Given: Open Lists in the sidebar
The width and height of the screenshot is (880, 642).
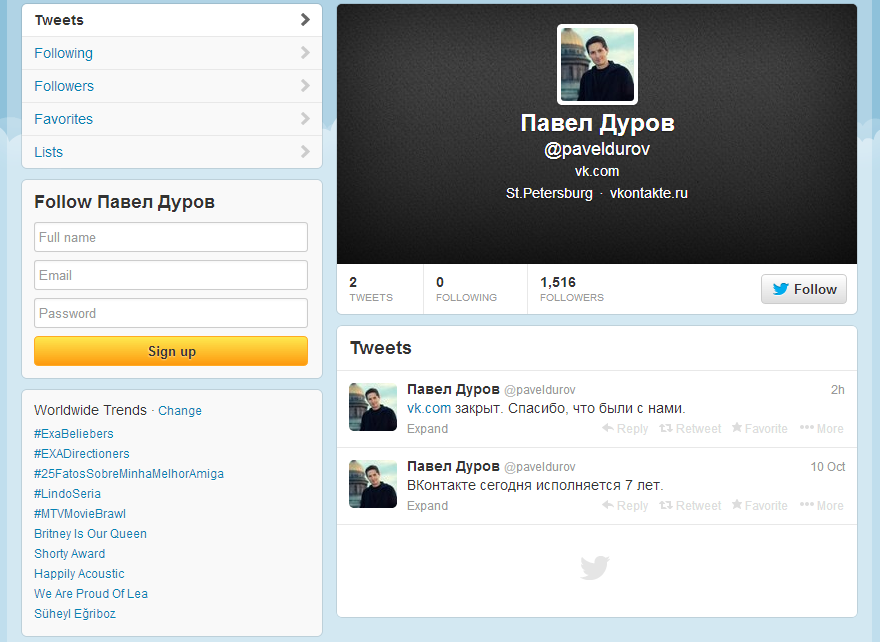Looking at the screenshot, I should click(172, 152).
